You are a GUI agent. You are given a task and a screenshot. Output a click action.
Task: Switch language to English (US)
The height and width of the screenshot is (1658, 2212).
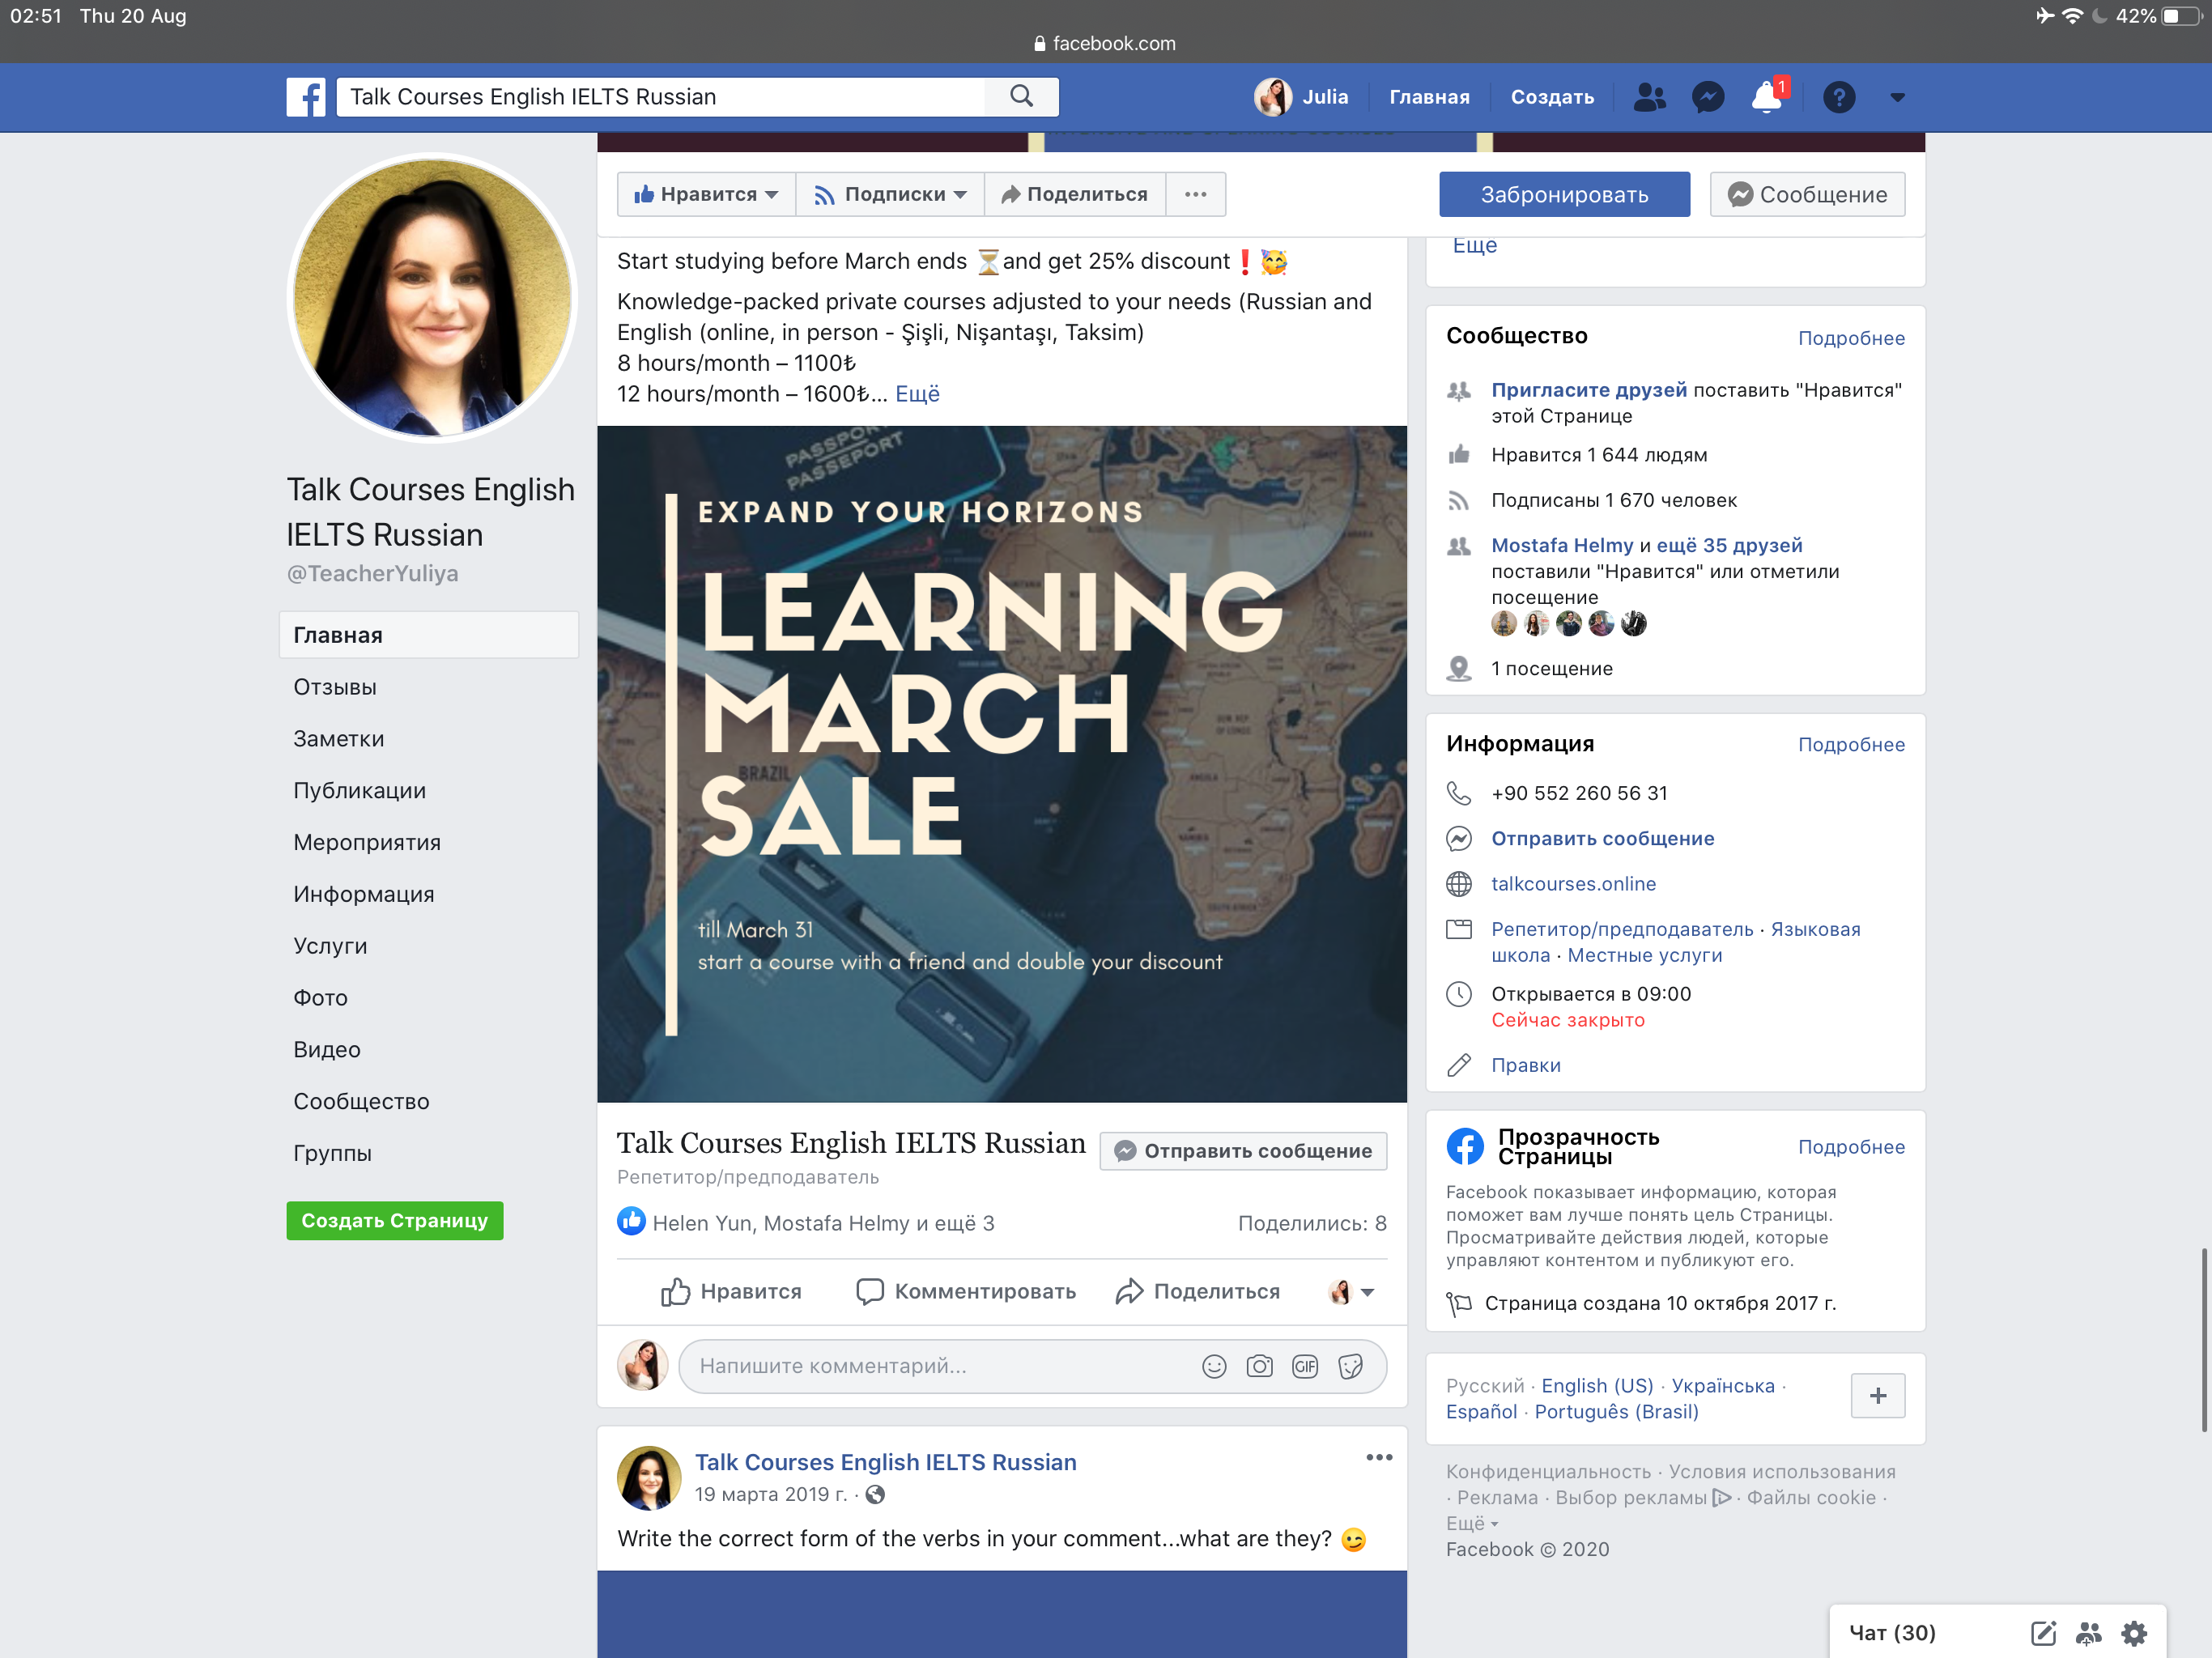click(1597, 1386)
